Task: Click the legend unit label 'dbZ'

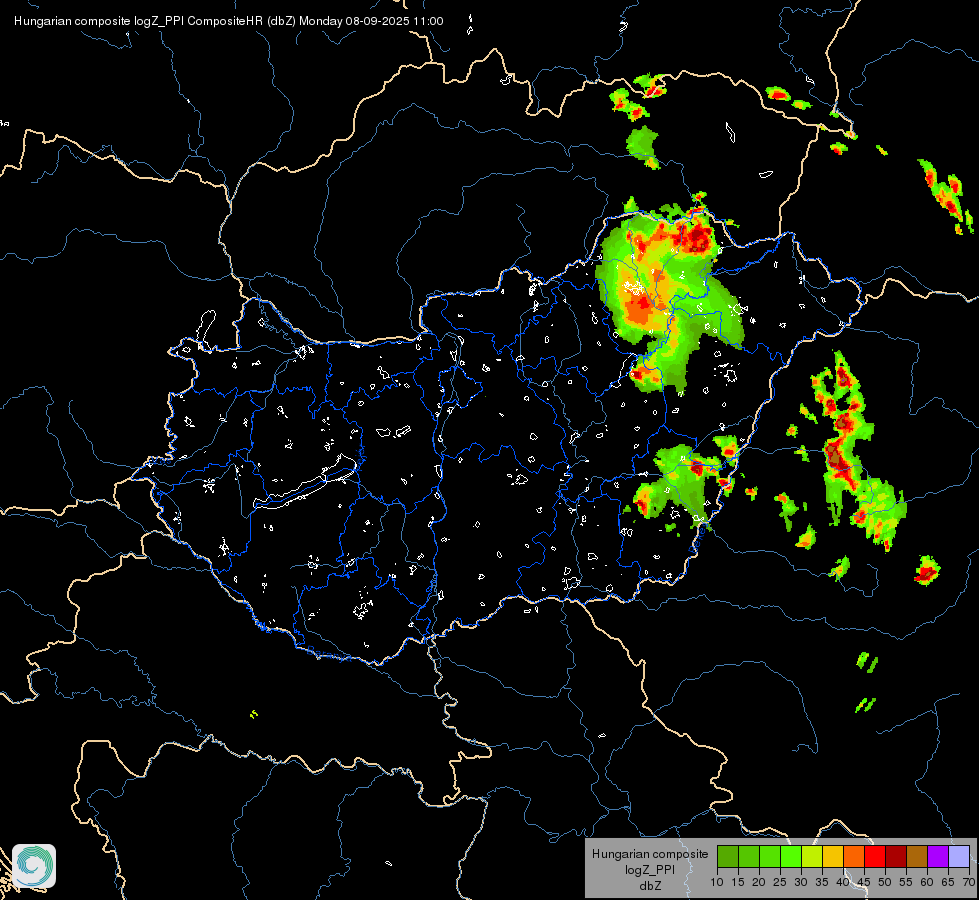Action: pyautogui.click(x=650, y=886)
